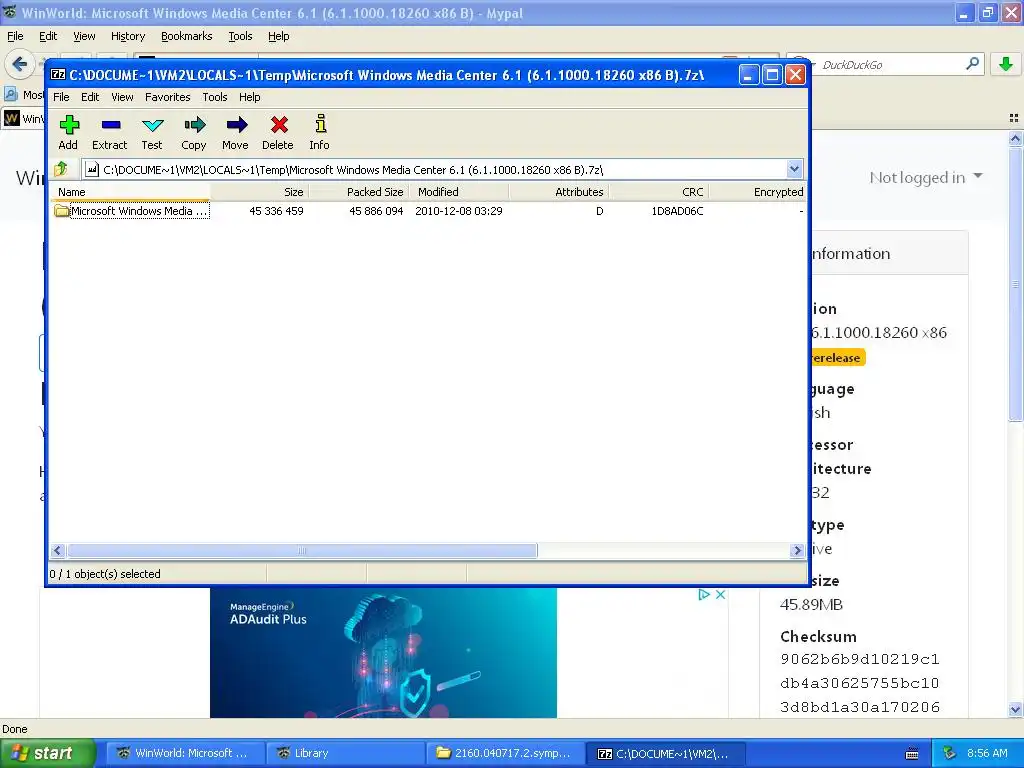The height and width of the screenshot is (768, 1024).
Task: Open 7-Zip Favorites menu
Action: pyautogui.click(x=168, y=97)
